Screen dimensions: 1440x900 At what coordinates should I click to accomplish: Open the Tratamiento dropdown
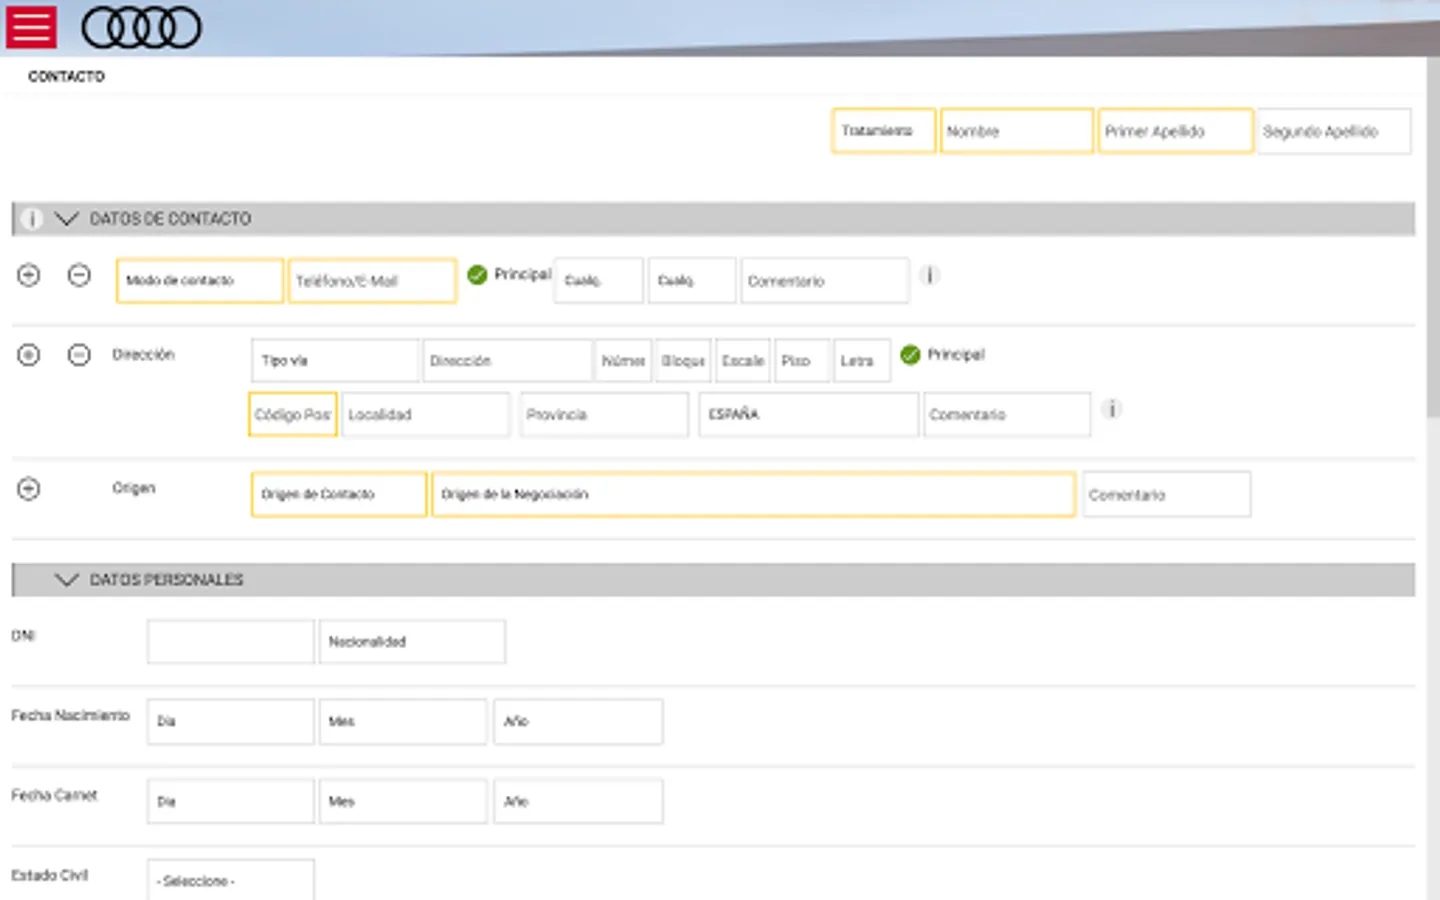point(882,131)
